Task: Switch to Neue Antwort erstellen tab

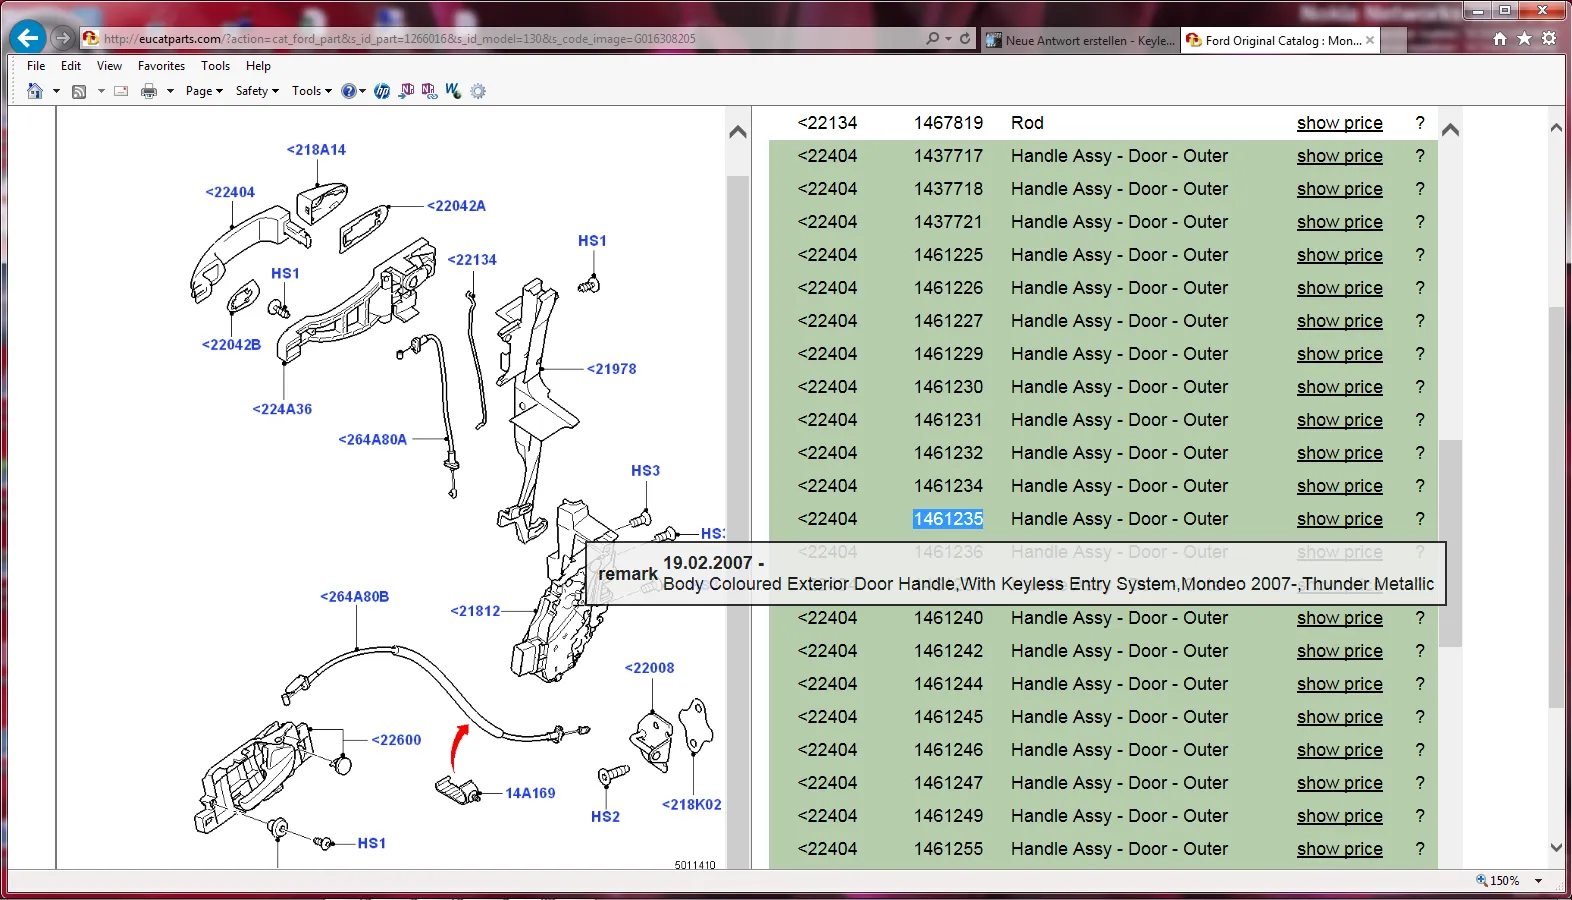Action: (x=1080, y=41)
